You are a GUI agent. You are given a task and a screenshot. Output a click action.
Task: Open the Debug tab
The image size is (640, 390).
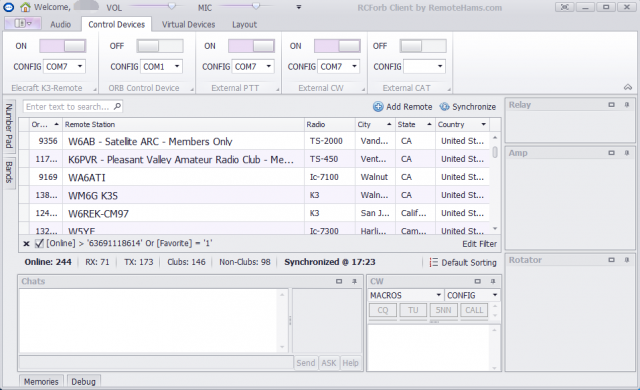click(83, 381)
